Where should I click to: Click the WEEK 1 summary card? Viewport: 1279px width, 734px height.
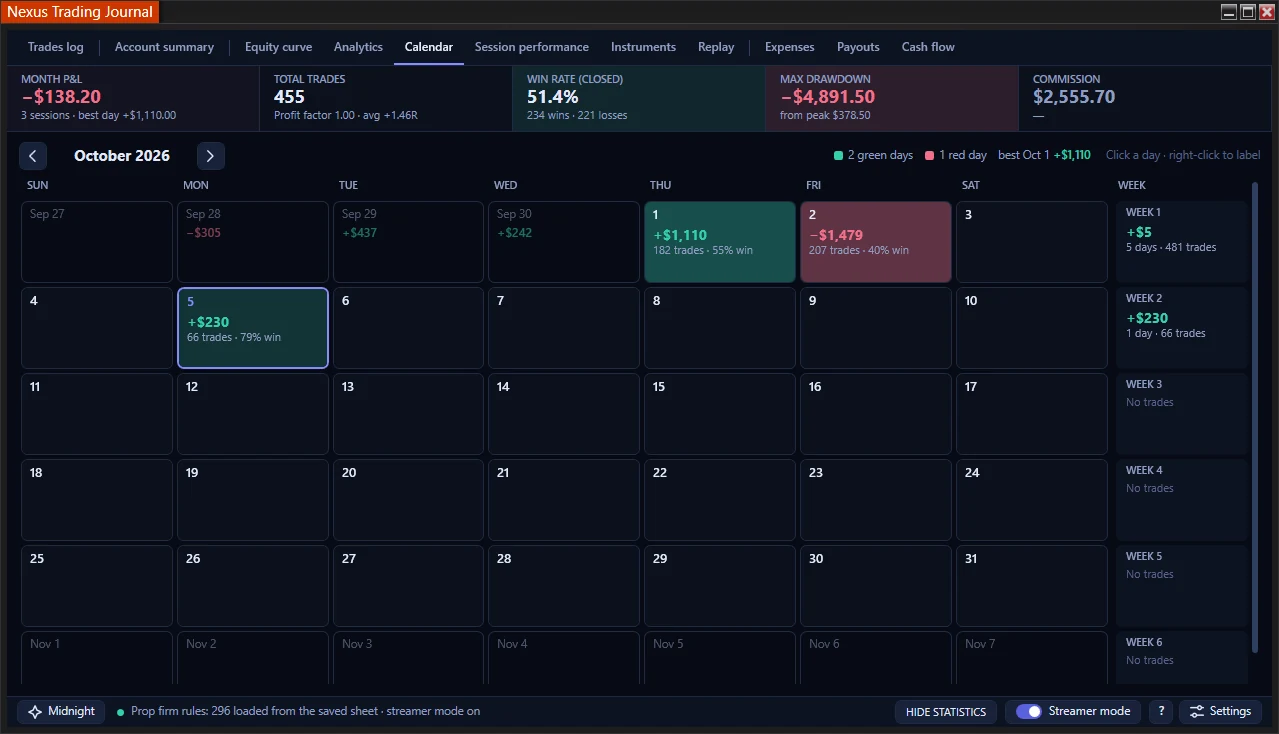tap(1182, 242)
